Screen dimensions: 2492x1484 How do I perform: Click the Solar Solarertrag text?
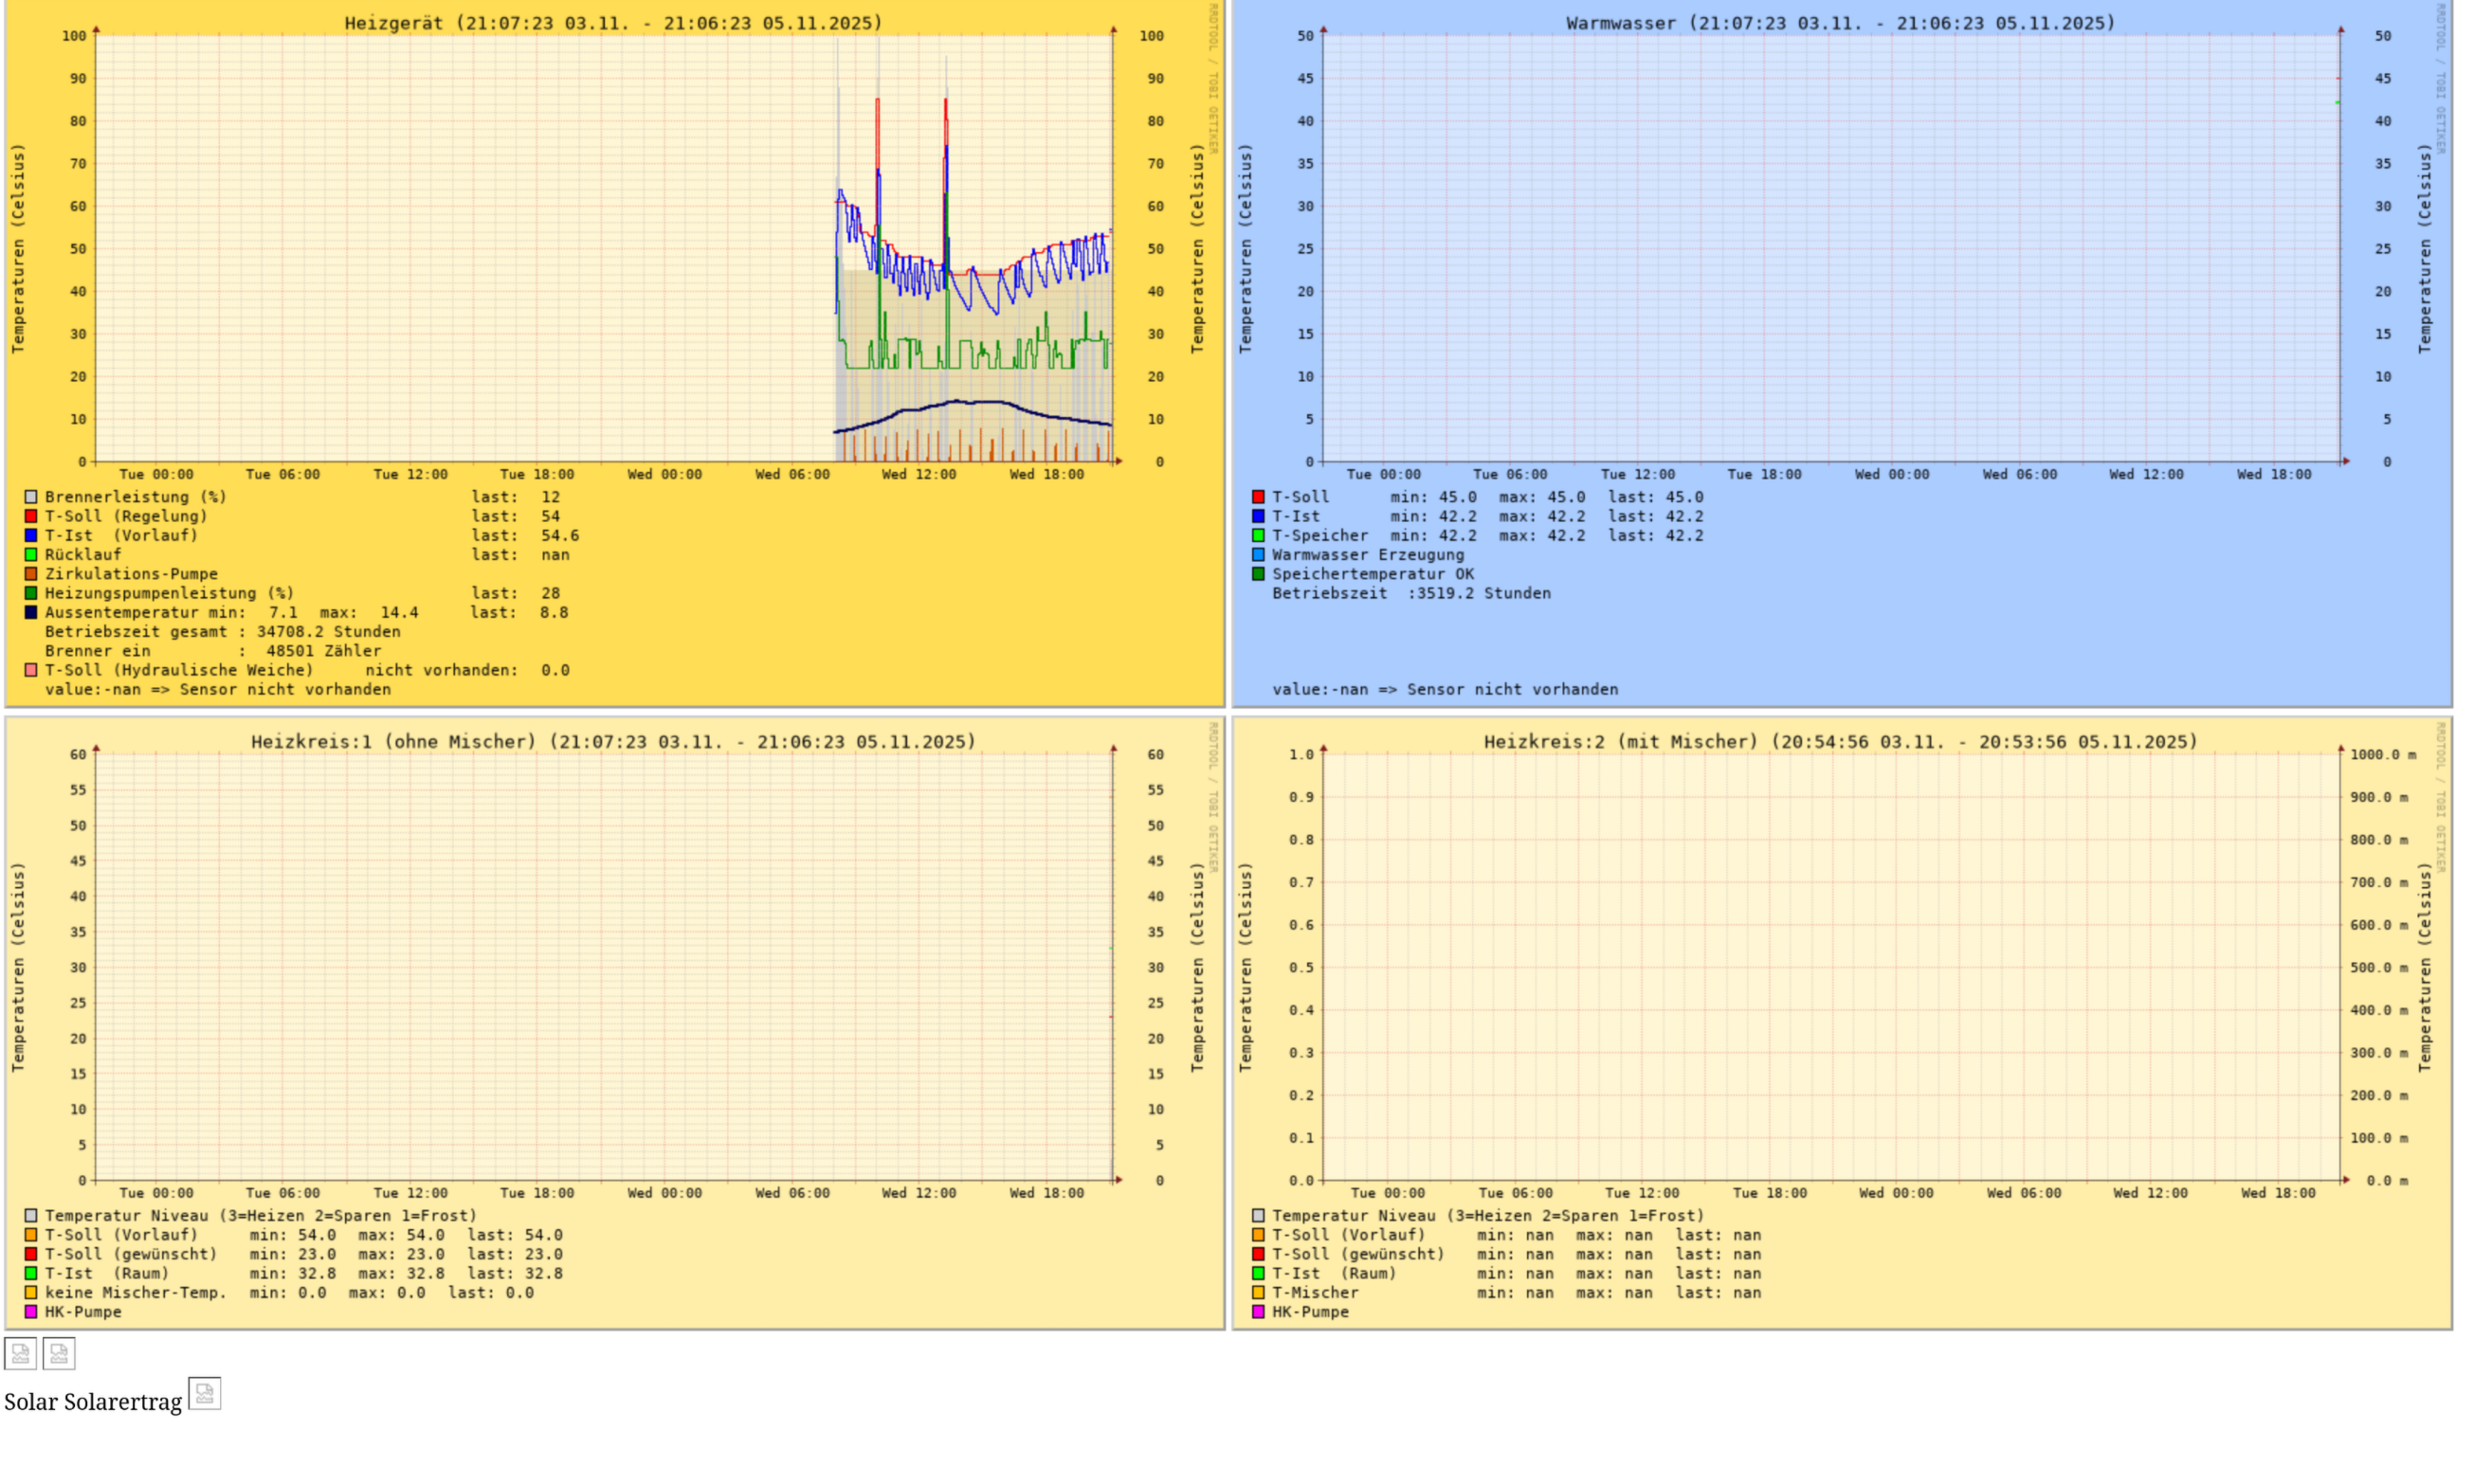(x=93, y=1402)
